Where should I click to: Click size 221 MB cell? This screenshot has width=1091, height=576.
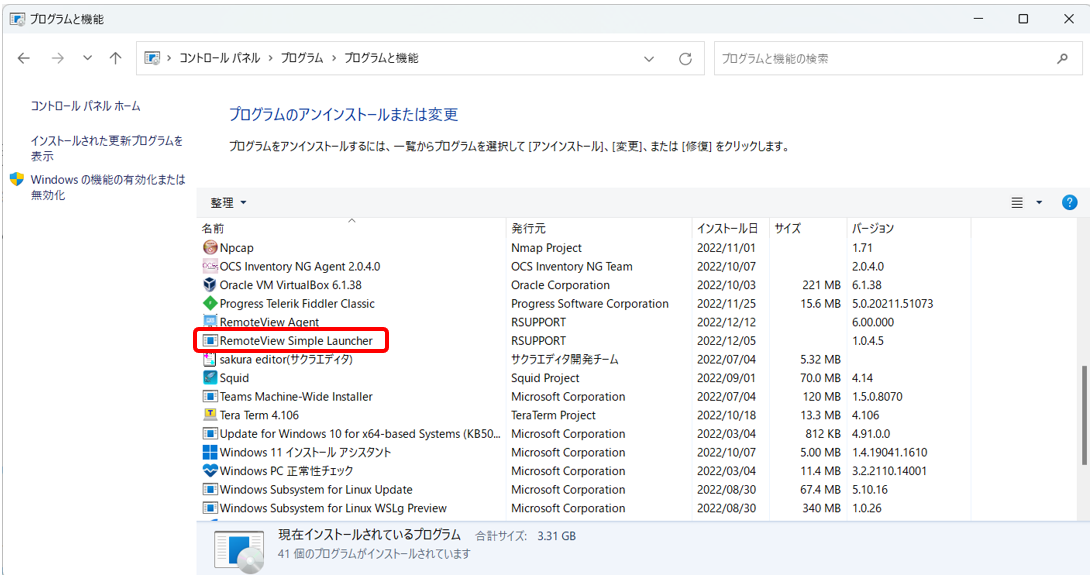tap(821, 285)
